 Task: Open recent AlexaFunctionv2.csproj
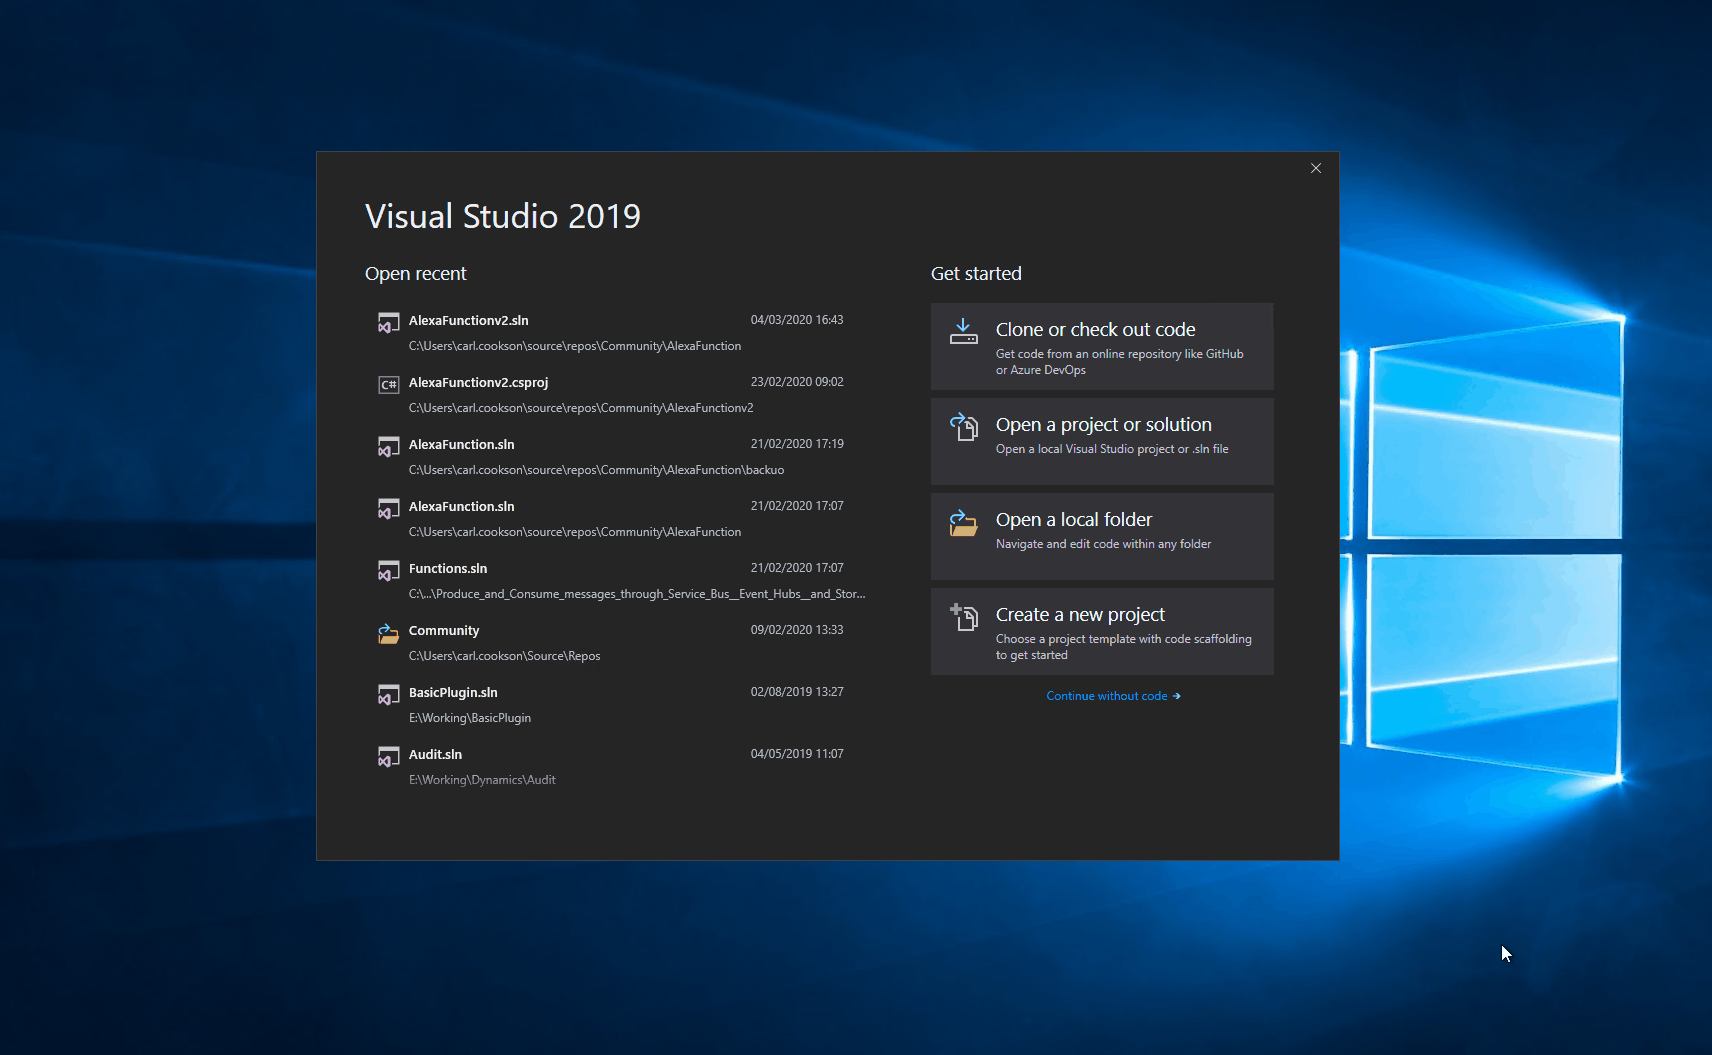coord(617,395)
